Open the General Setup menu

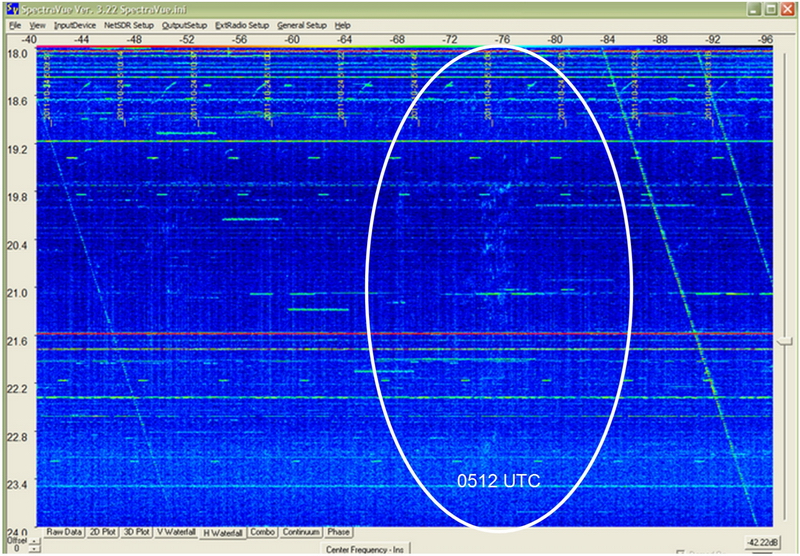coord(302,26)
